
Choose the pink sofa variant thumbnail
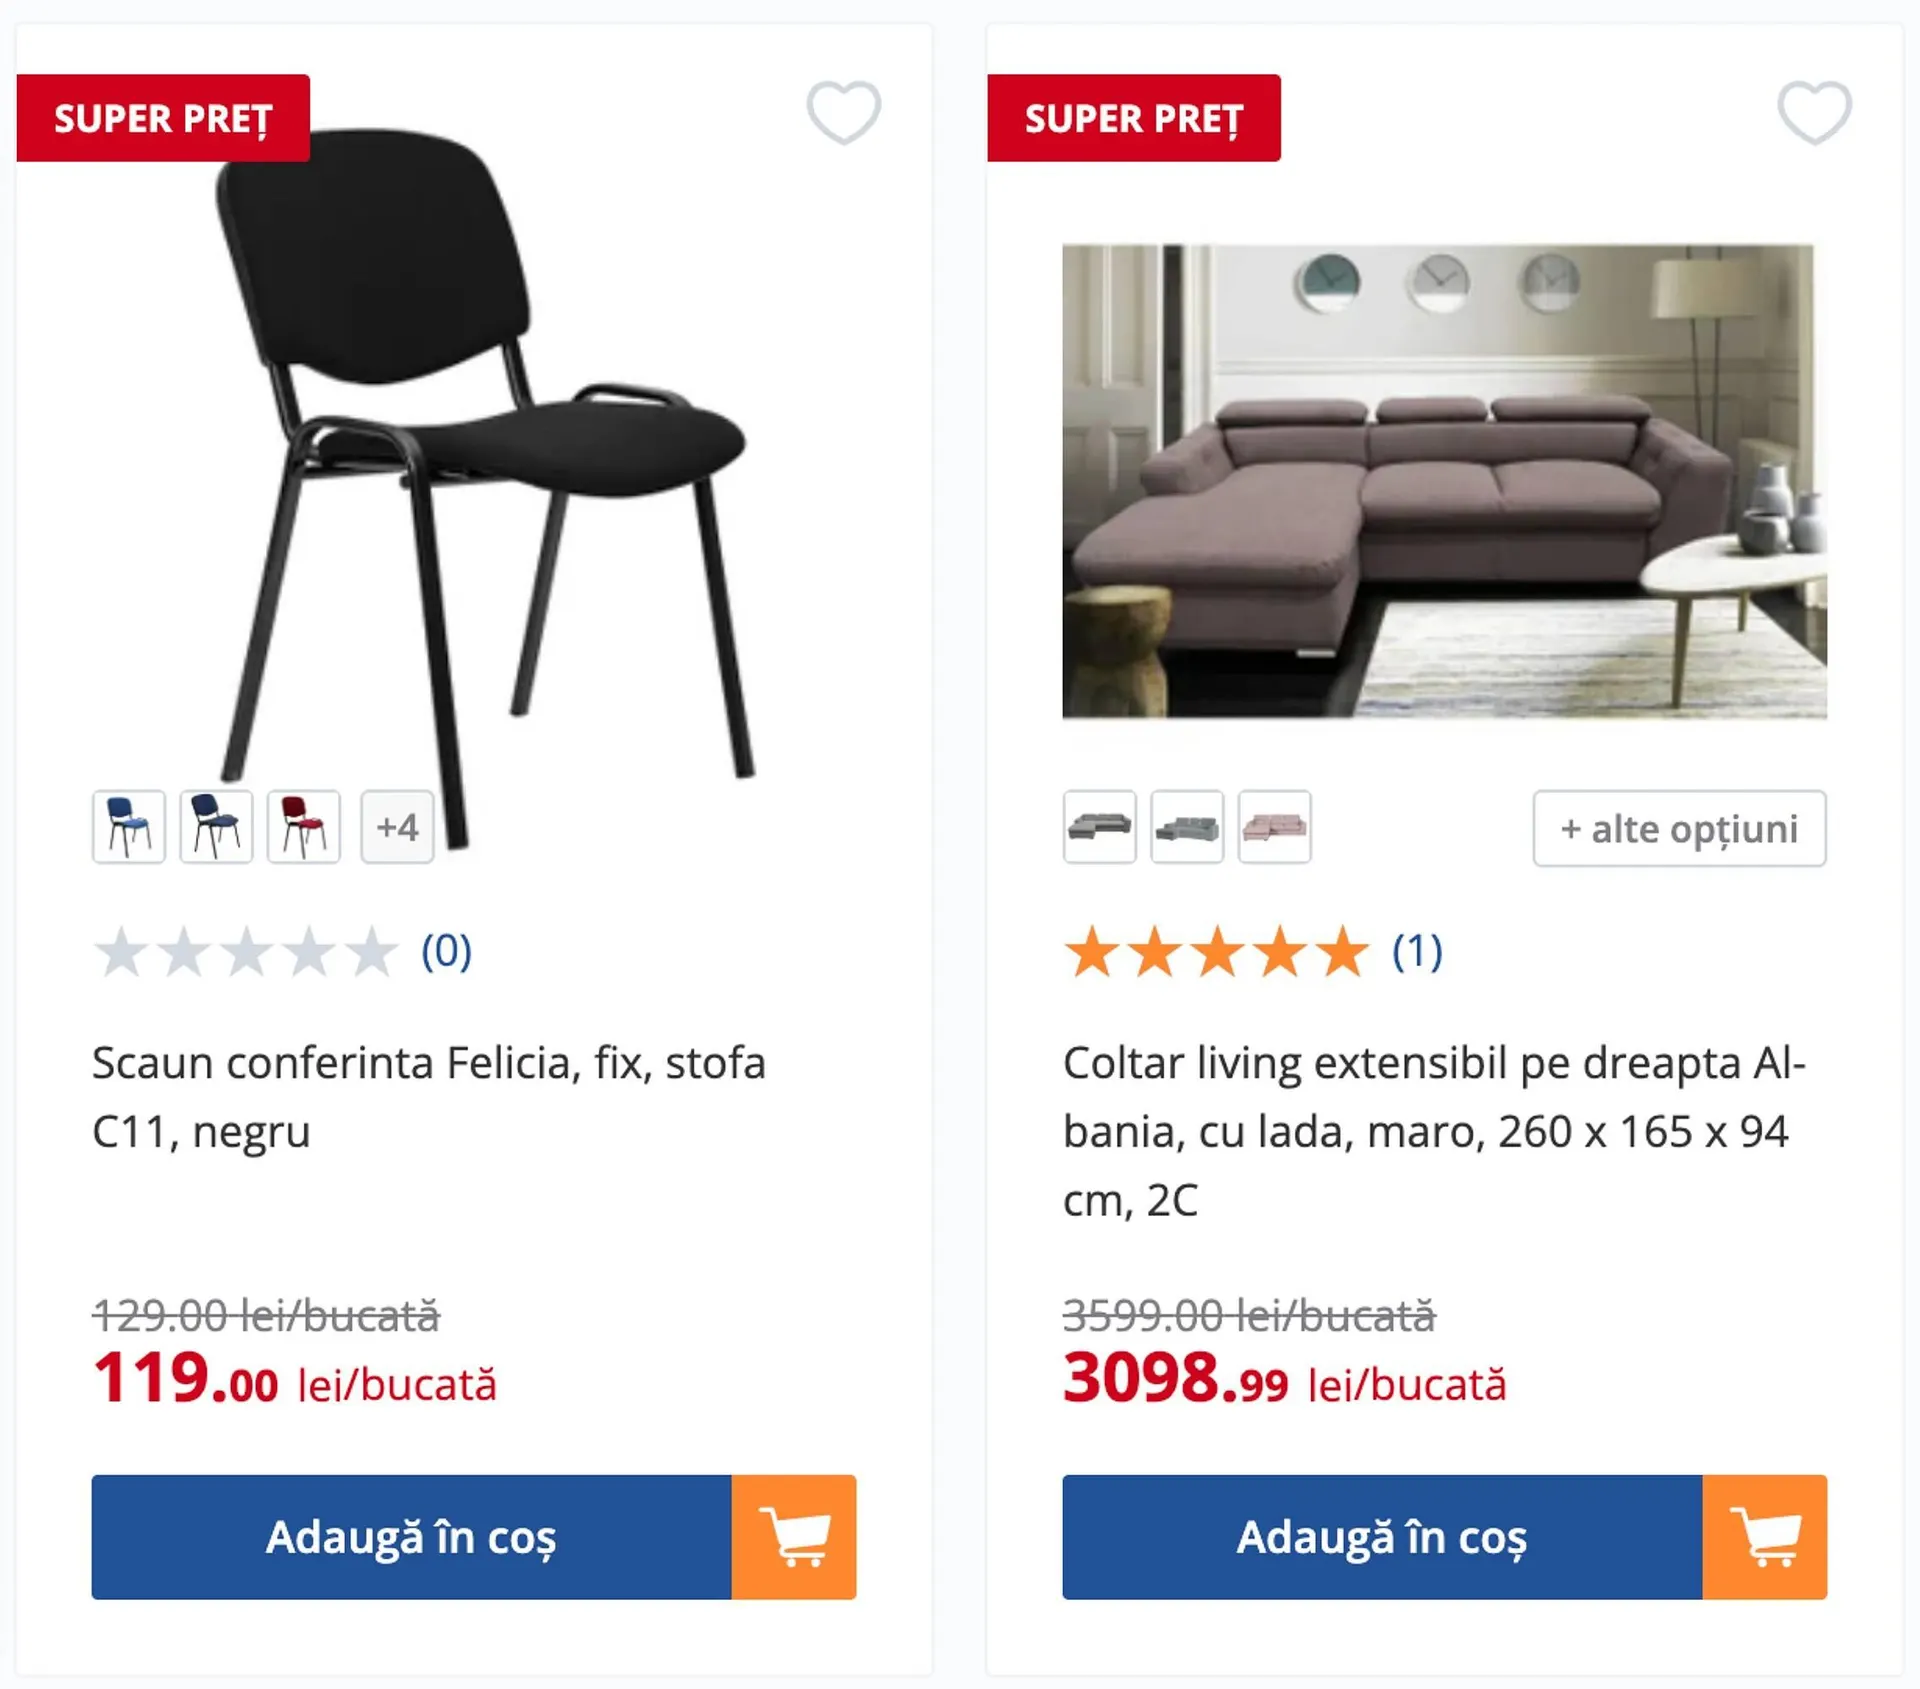point(1274,827)
